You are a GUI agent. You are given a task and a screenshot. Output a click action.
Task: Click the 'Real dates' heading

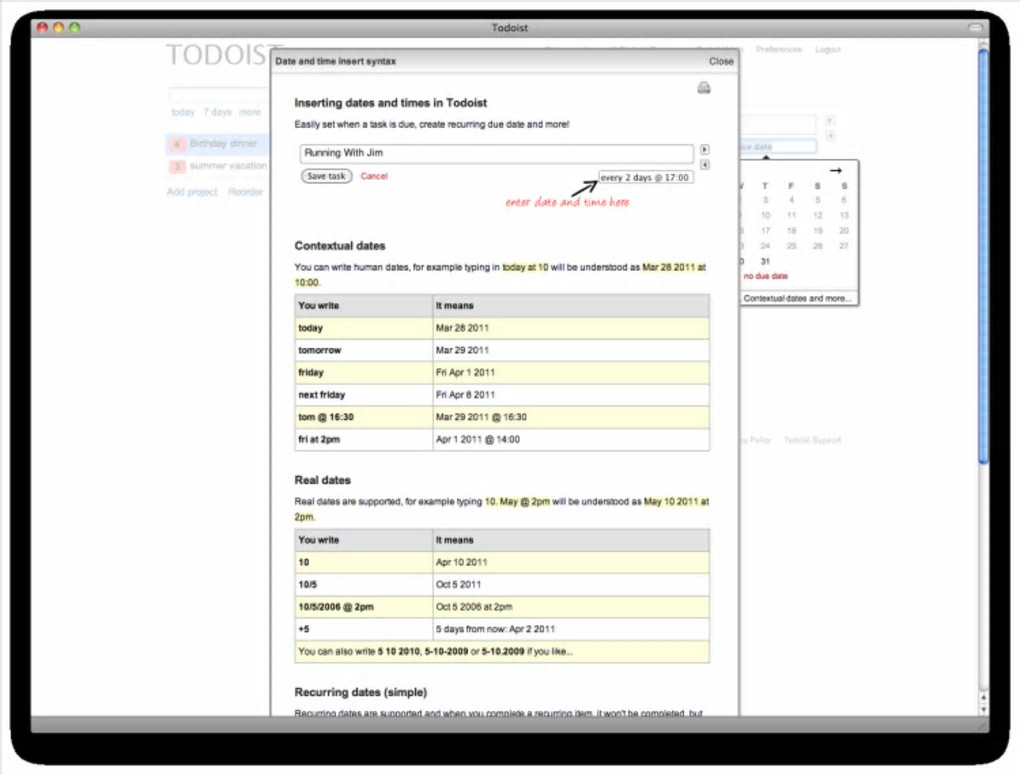point(322,480)
